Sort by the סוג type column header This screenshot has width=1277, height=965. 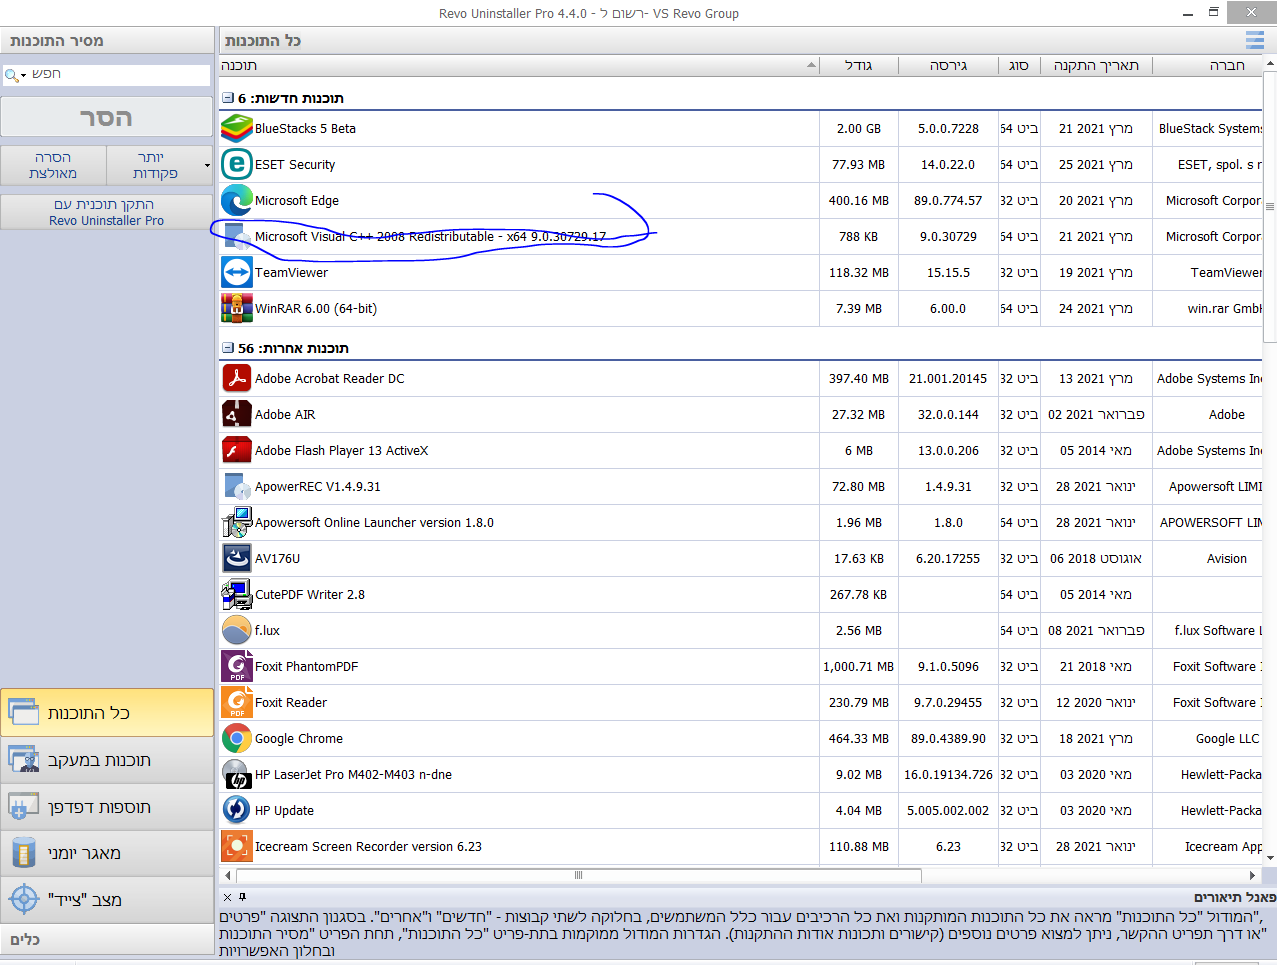[1019, 65]
